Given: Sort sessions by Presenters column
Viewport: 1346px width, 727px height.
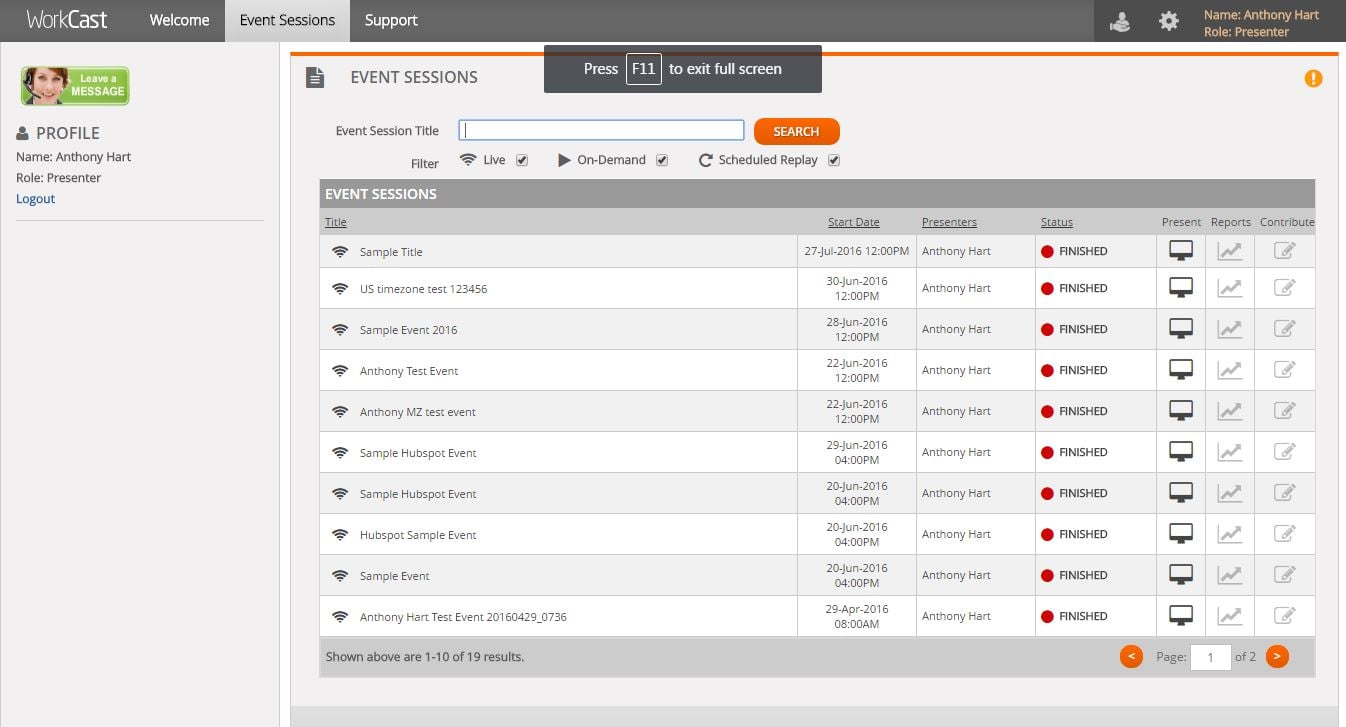Looking at the screenshot, I should coord(949,222).
